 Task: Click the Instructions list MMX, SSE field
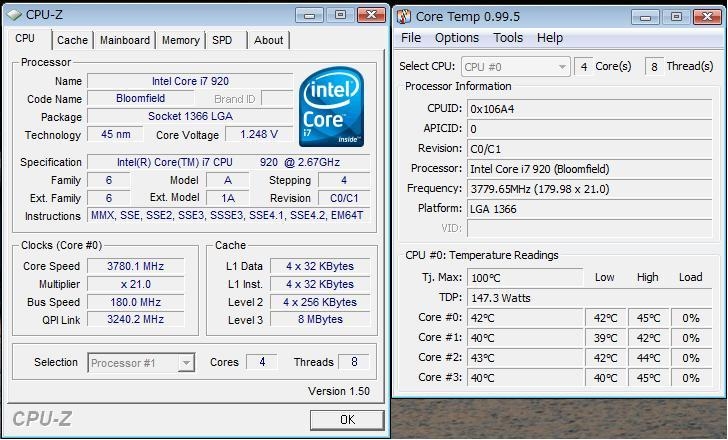tap(228, 215)
